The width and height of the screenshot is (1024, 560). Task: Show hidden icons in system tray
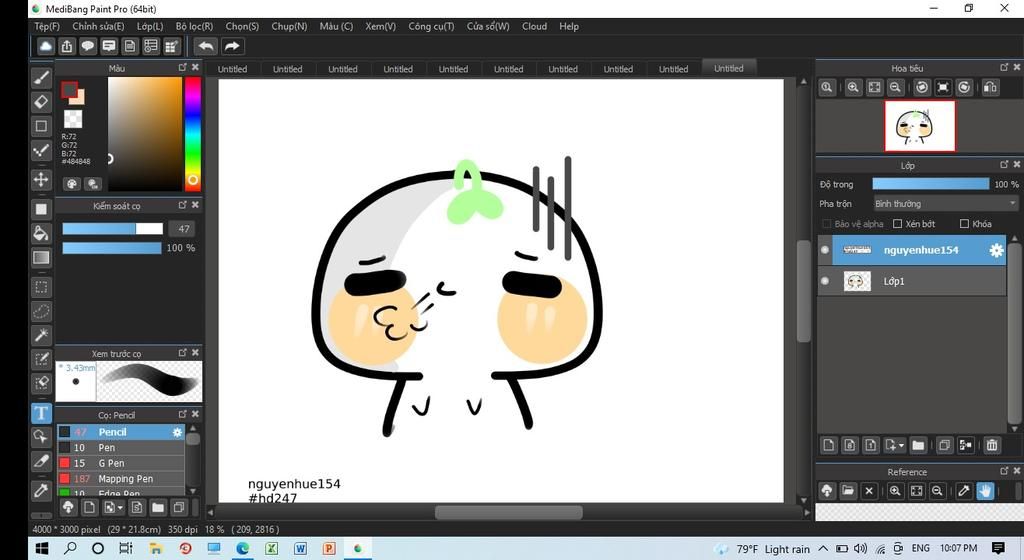point(823,548)
